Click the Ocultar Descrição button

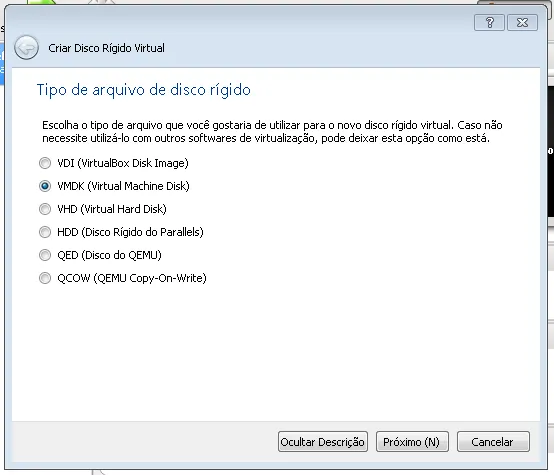pos(323,442)
